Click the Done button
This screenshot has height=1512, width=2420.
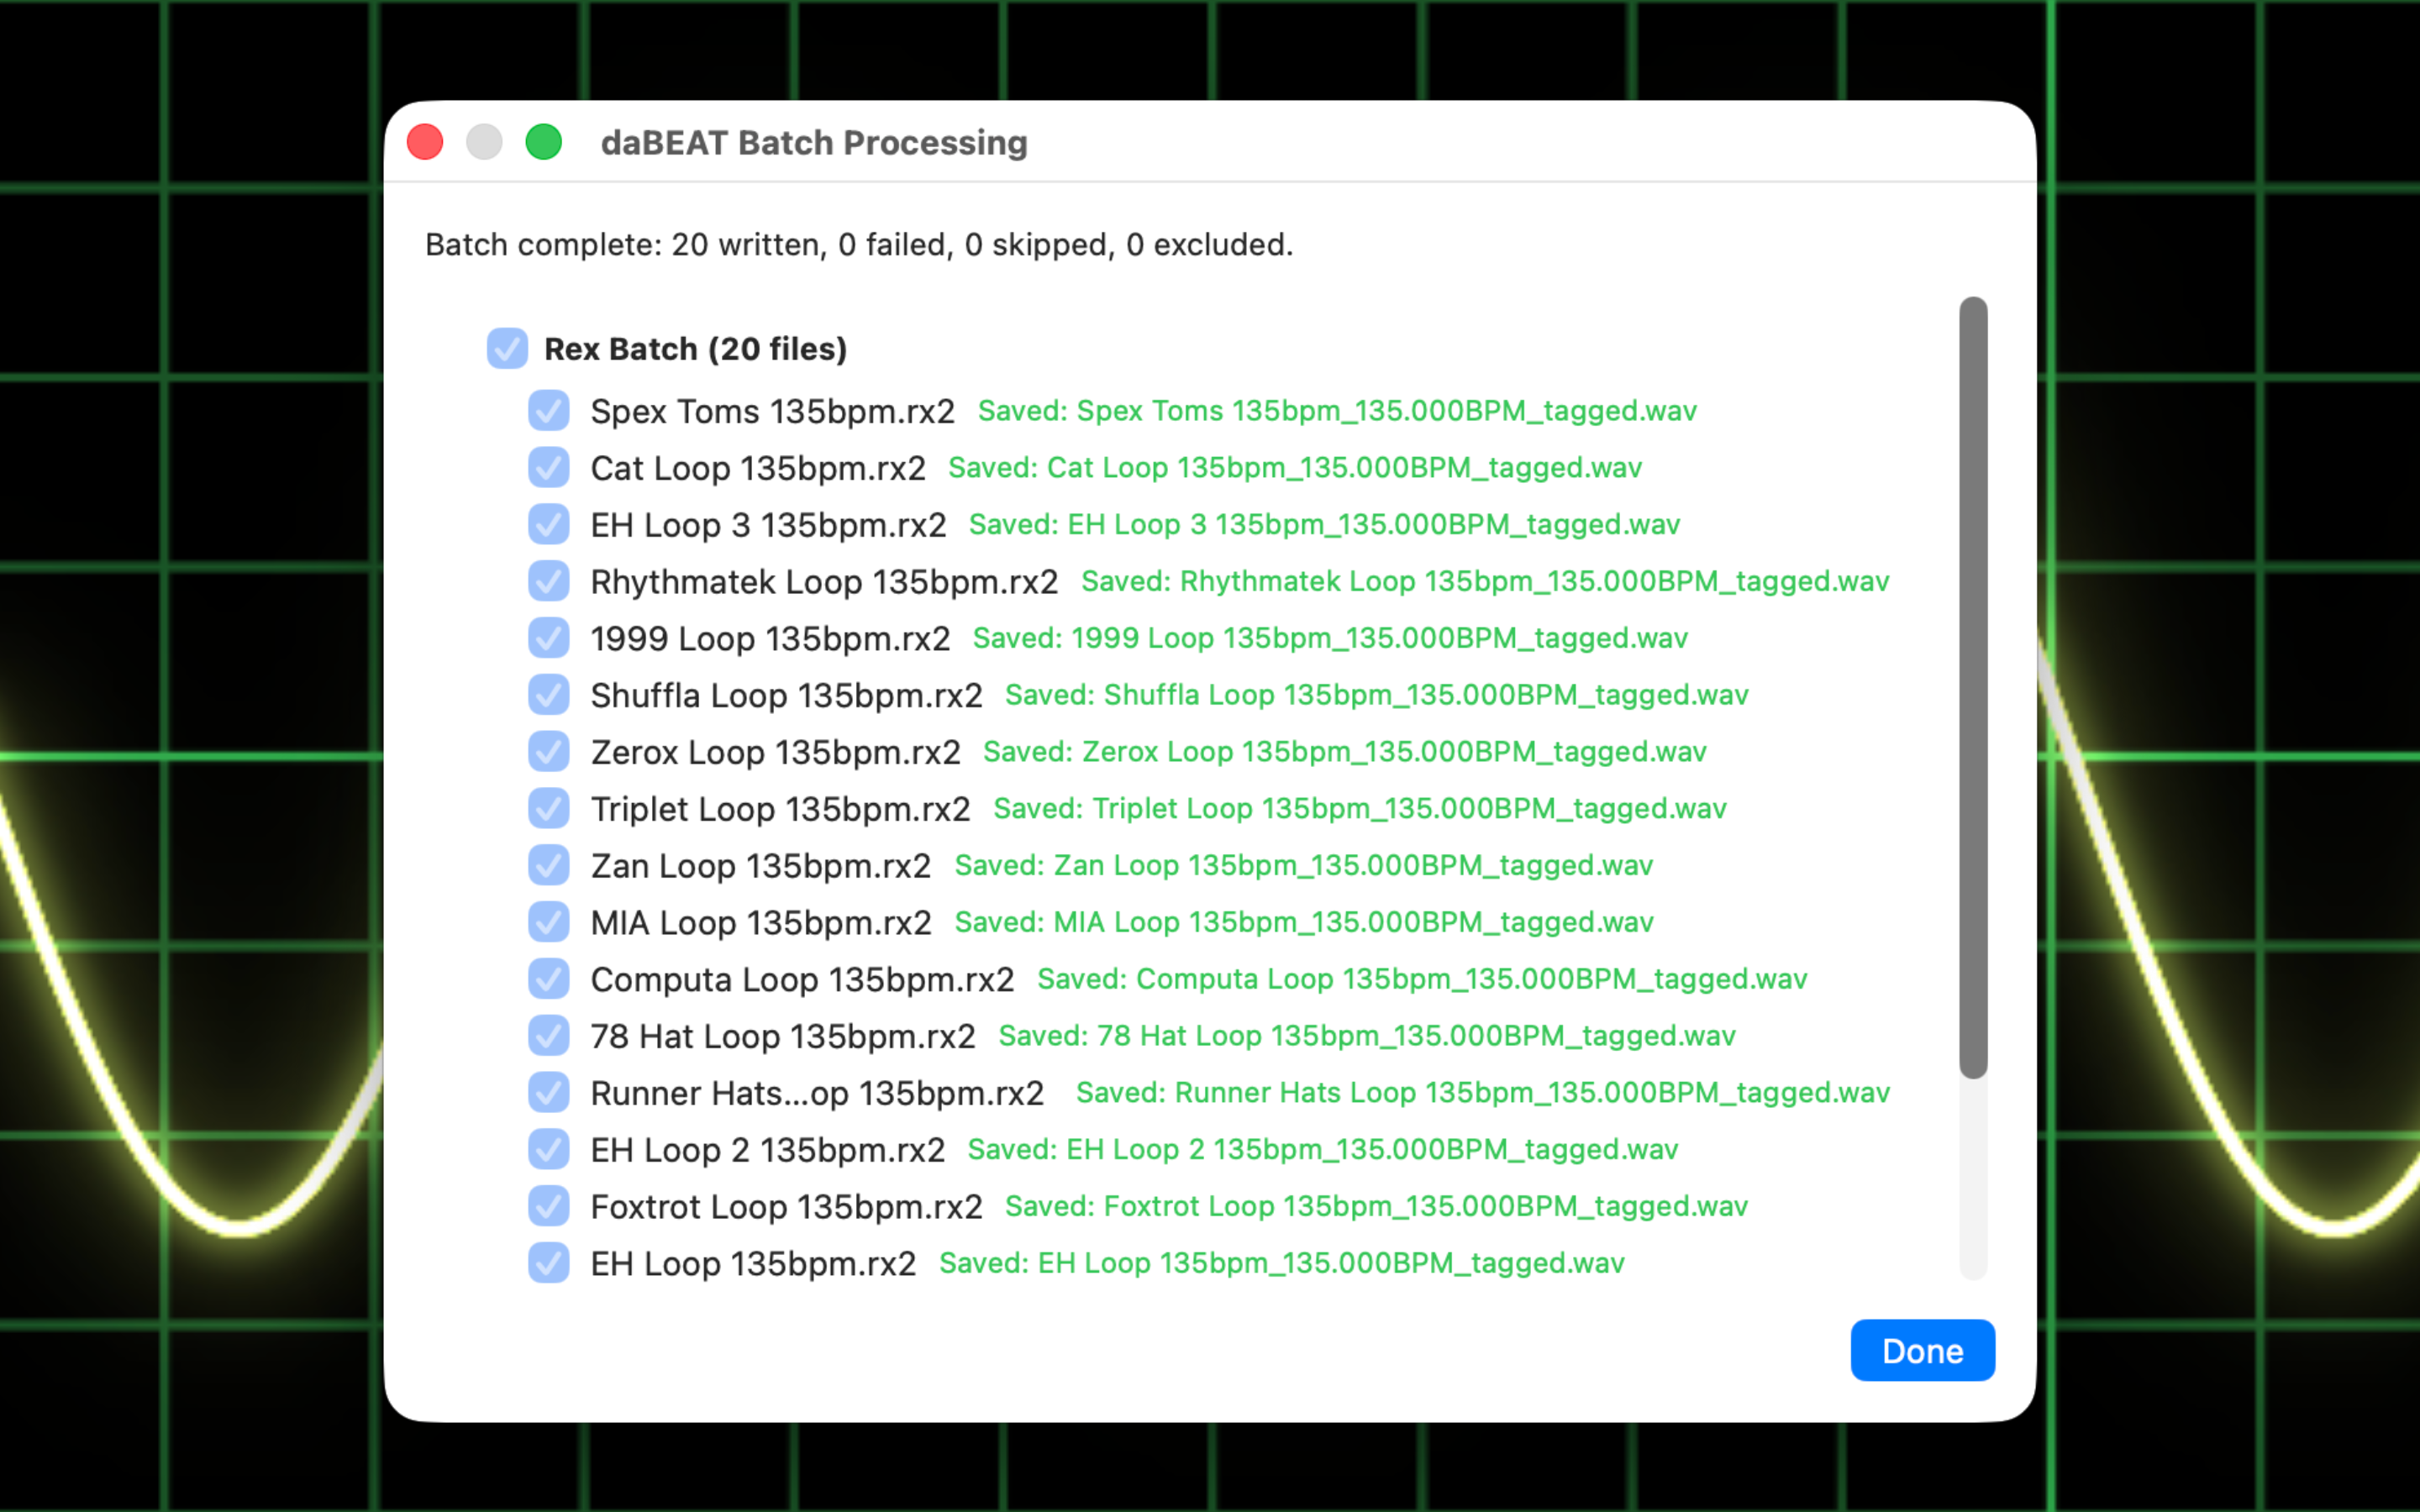coord(1922,1351)
